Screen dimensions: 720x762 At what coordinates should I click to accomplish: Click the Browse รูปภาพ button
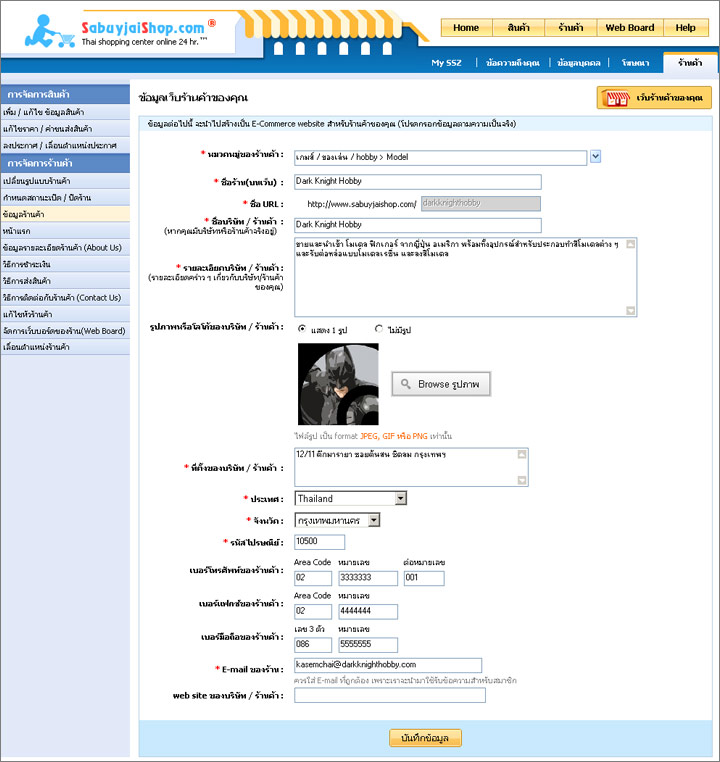pos(441,384)
